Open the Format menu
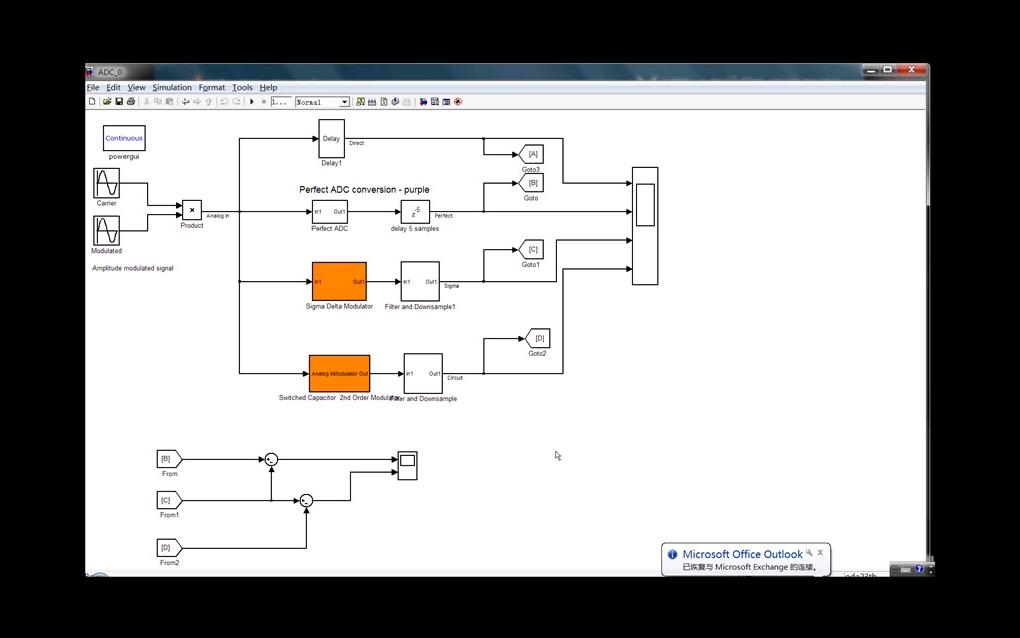The height and width of the screenshot is (638, 1020). coord(211,87)
